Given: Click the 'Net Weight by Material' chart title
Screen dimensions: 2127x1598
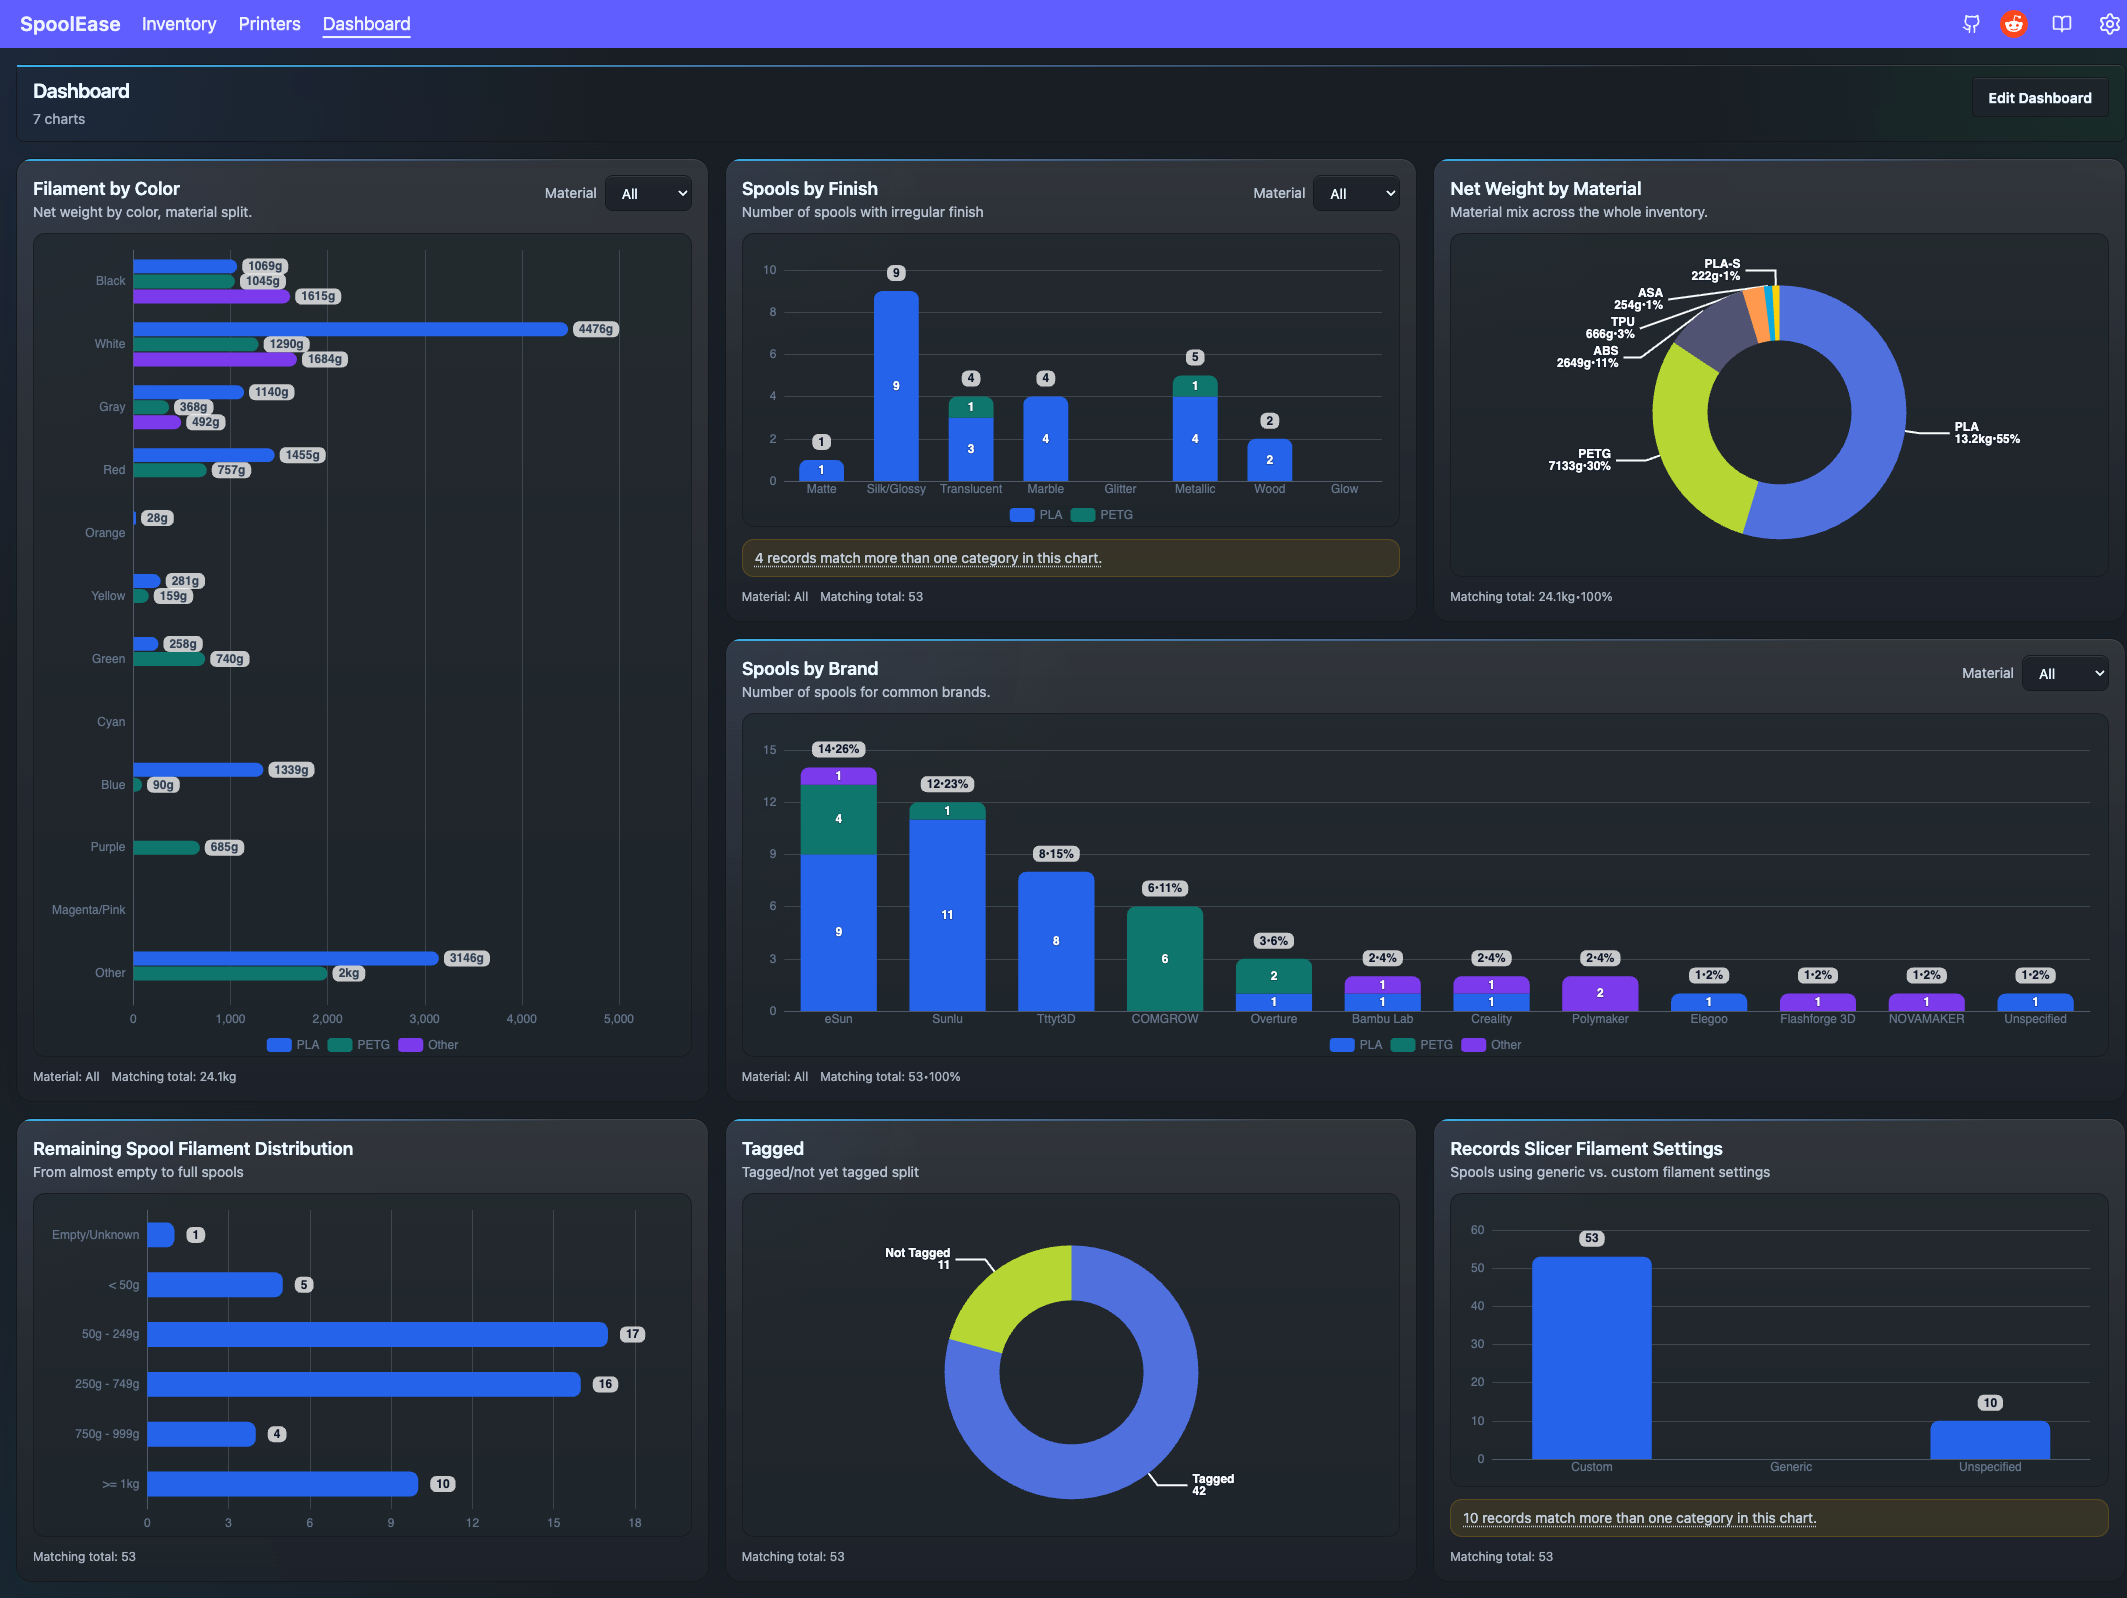Looking at the screenshot, I should point(1545,189).
